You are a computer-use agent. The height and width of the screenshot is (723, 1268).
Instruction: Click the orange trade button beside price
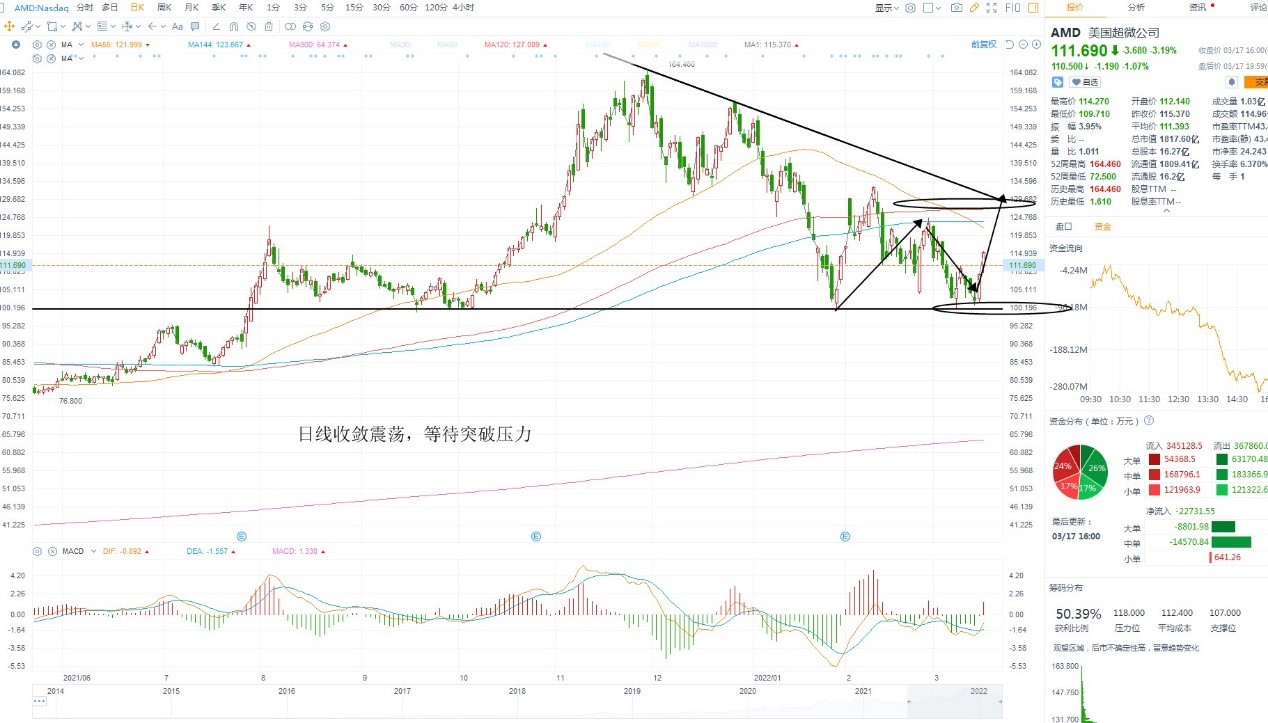pos(1255,82)
